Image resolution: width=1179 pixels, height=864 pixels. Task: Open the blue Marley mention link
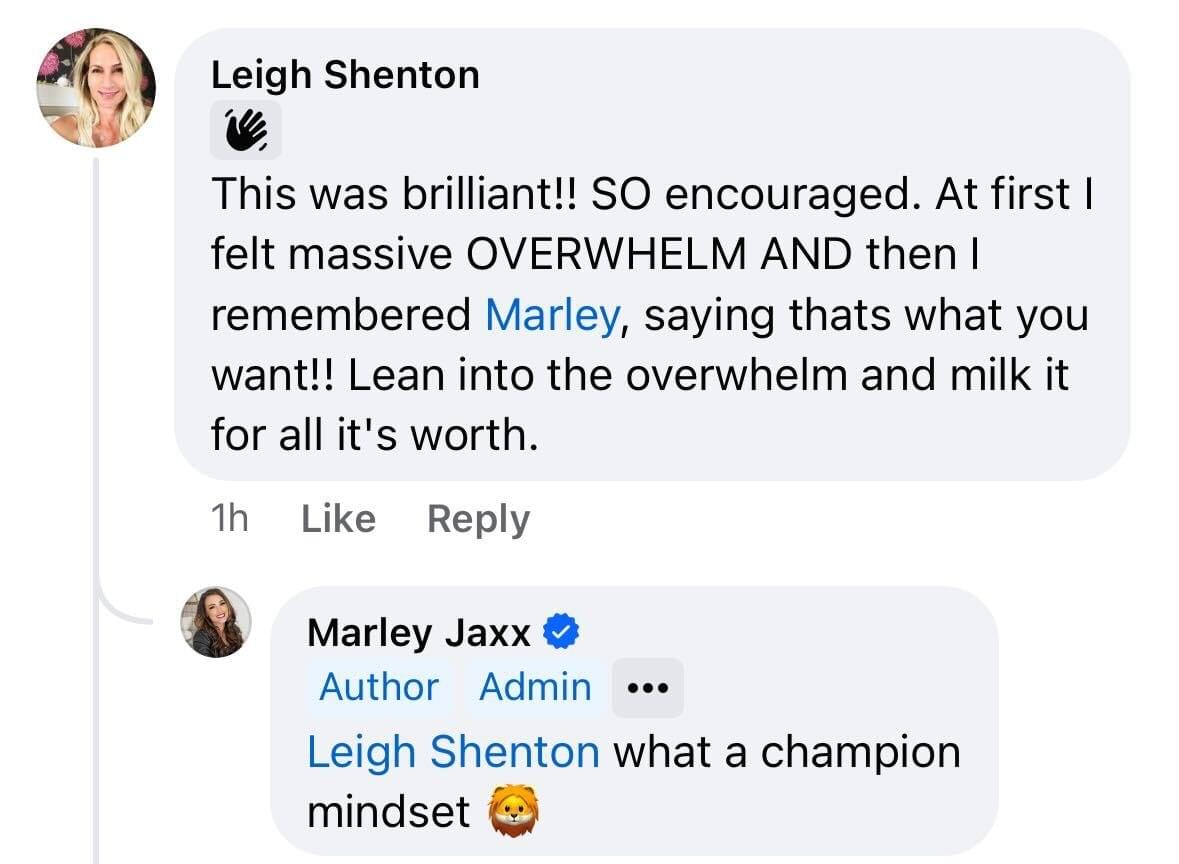552,315
